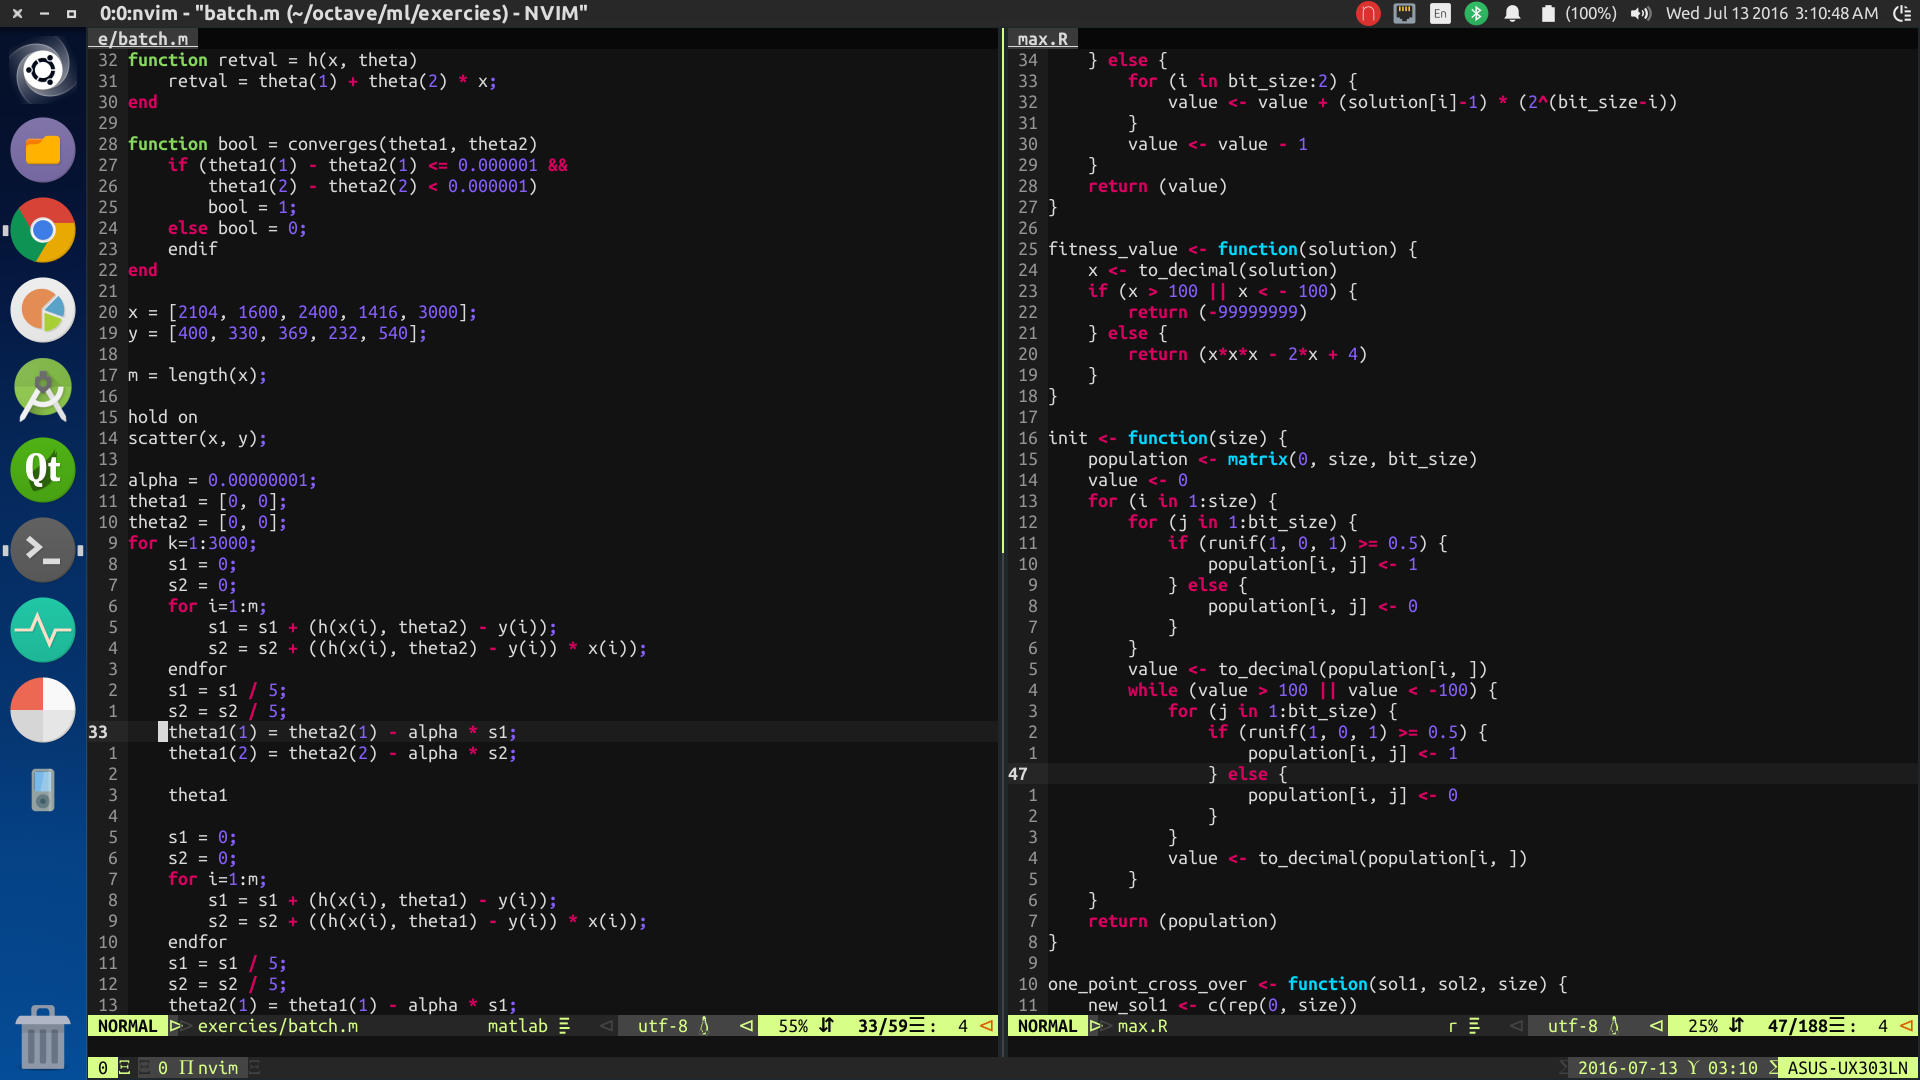Open Android Studio from the launcher
The height and width of the screenshot is (1080, 1920).
[43, 390]
